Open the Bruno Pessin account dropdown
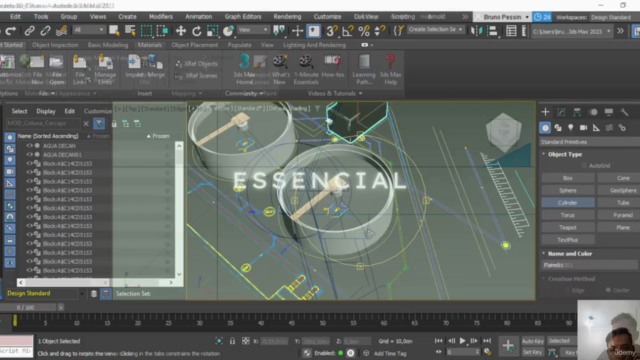Viewport: 640px width, 360px height. pyautogui.click(x=502, y=17)
